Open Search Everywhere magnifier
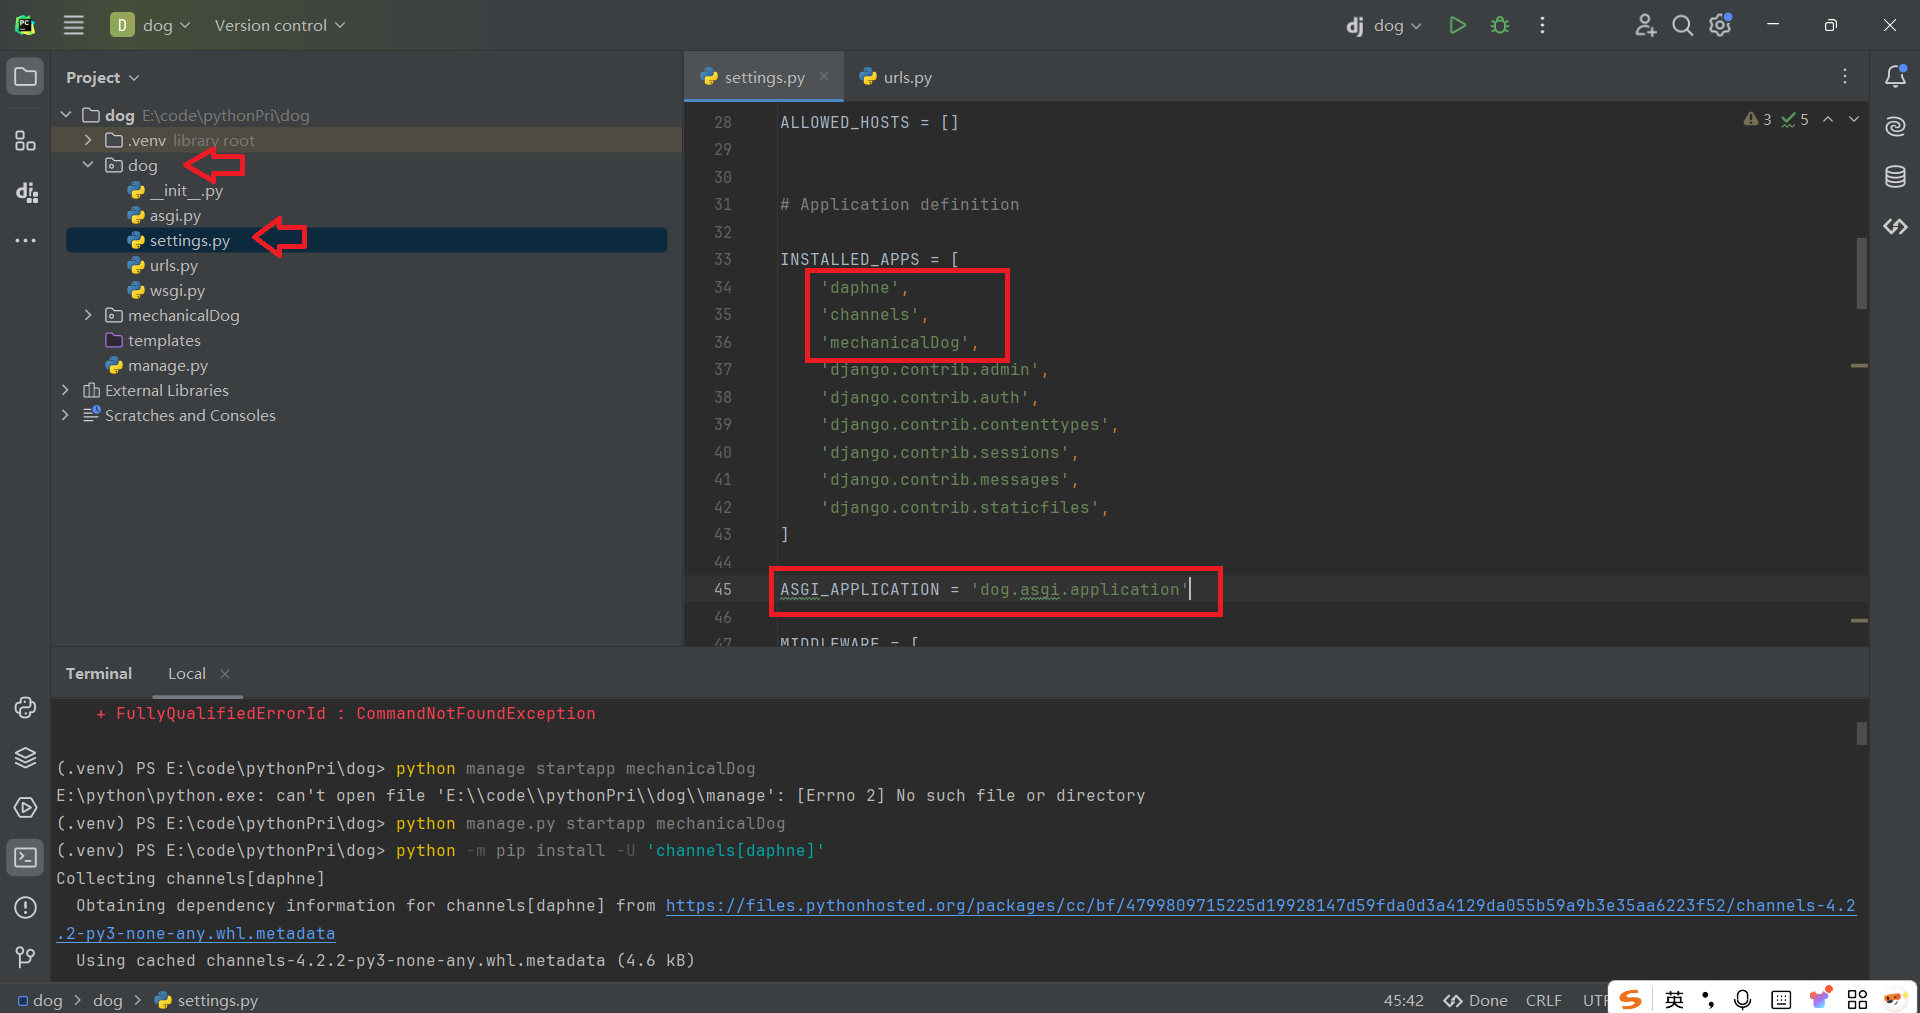This screenshot has height=1013, width=1920. point(1682,25)
